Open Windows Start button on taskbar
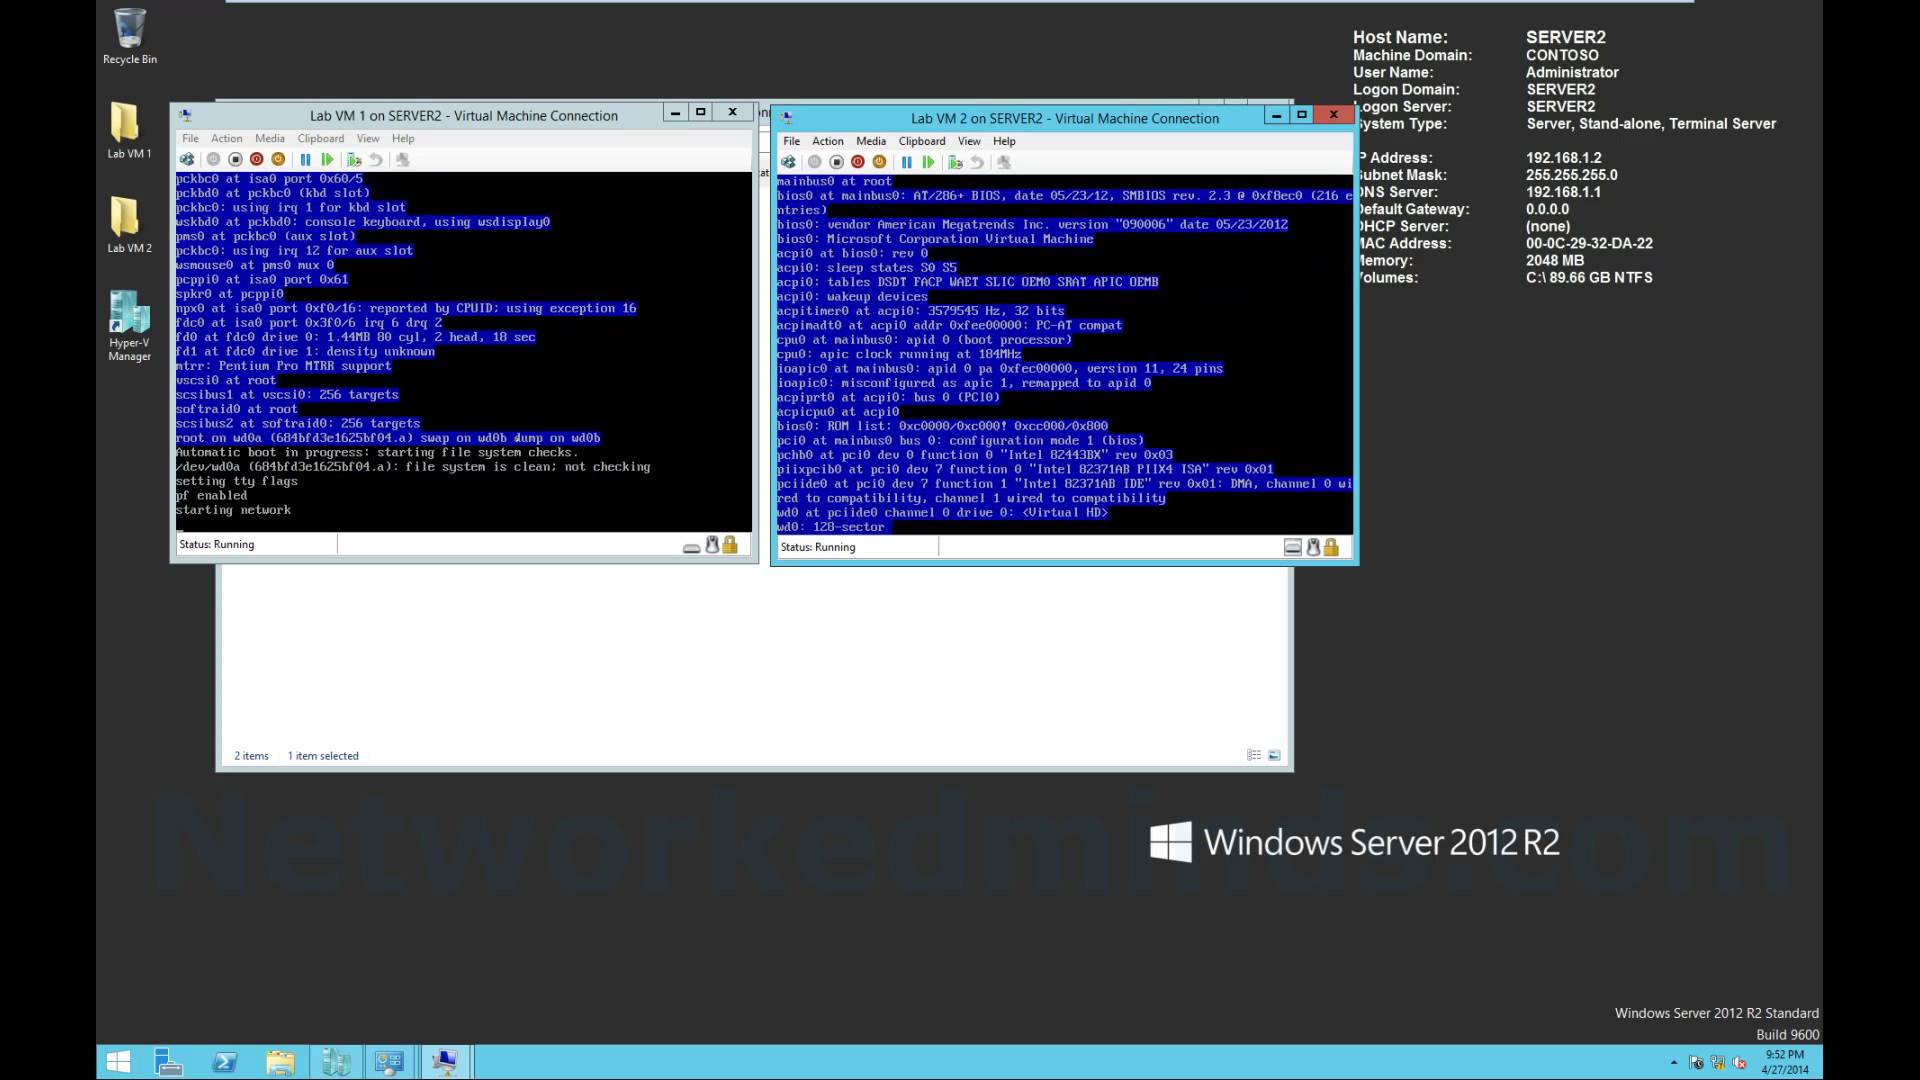Screen dimensions: 1920x1080 [118, 1062]
